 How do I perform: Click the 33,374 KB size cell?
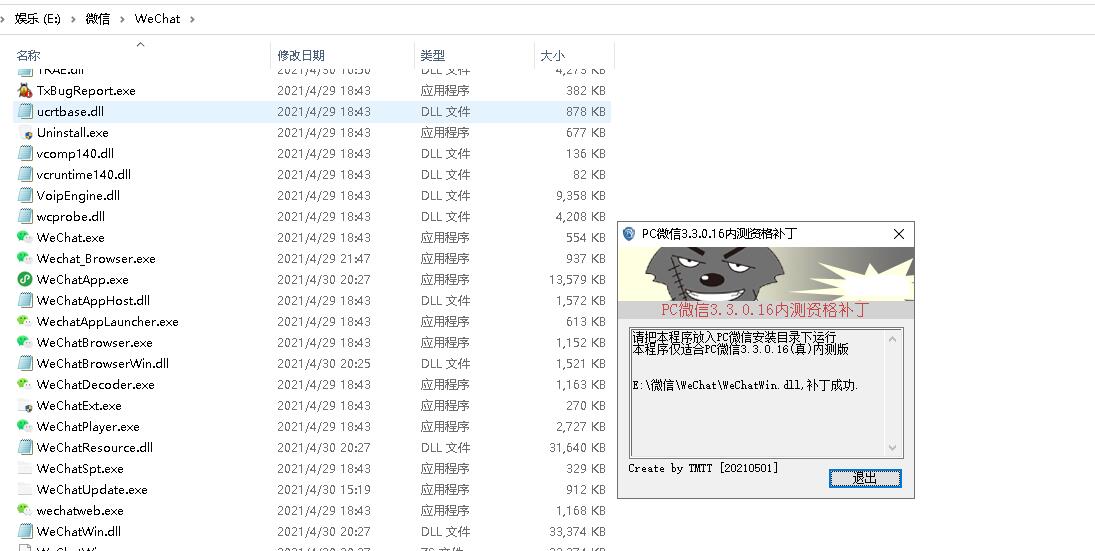coord(577,531)
